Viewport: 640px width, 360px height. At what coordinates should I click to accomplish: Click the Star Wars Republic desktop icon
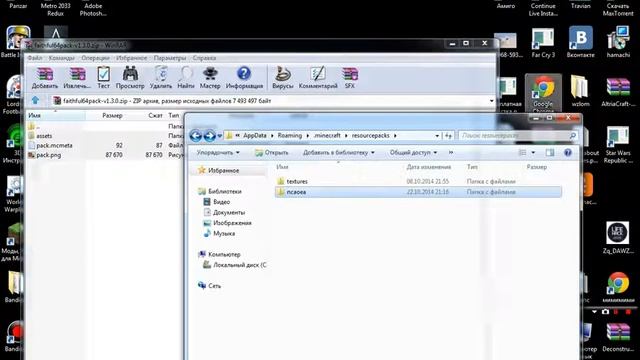pos(618,144)
